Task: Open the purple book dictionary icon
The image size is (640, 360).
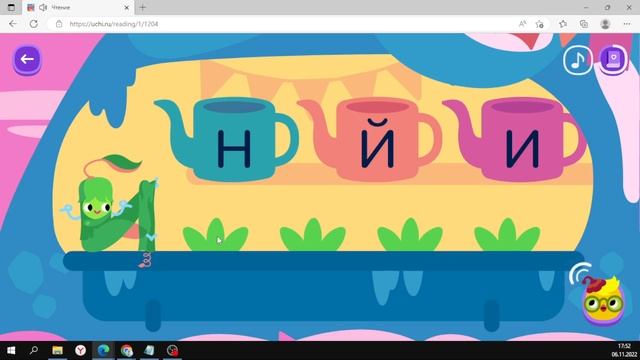Action: [x=613, y=60]
